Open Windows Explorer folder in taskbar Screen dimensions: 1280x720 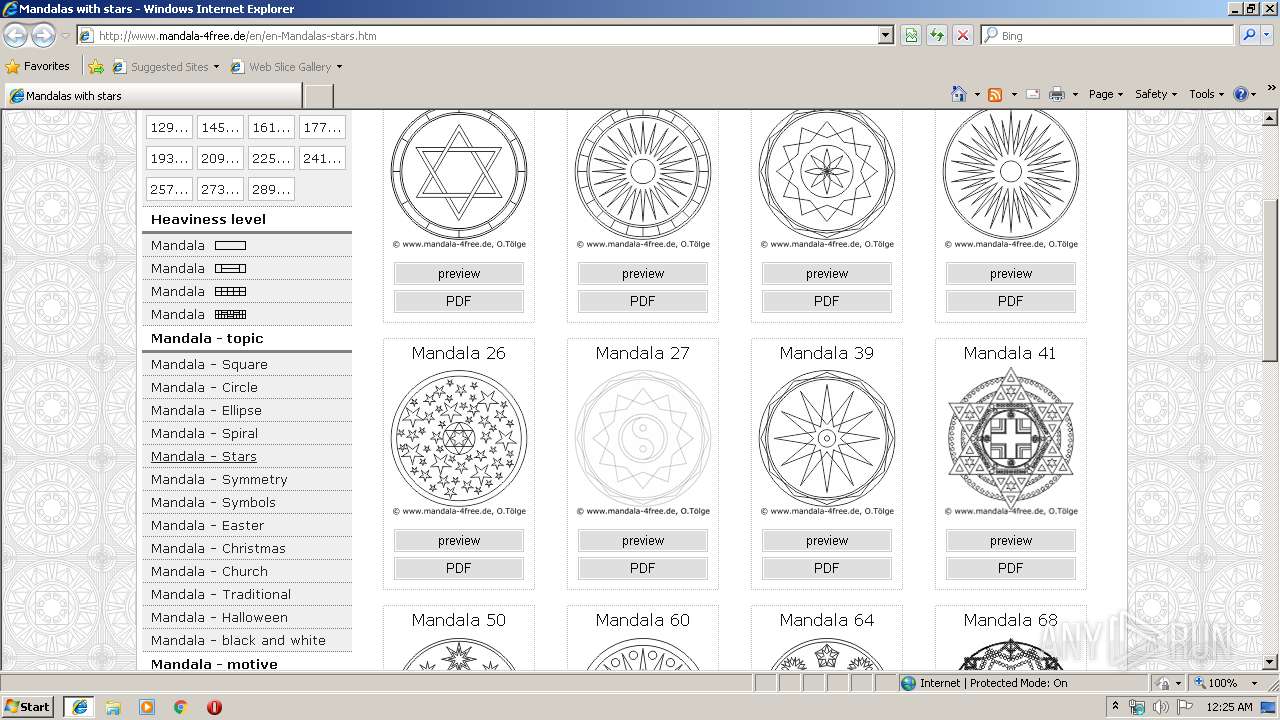coord(113,707)
